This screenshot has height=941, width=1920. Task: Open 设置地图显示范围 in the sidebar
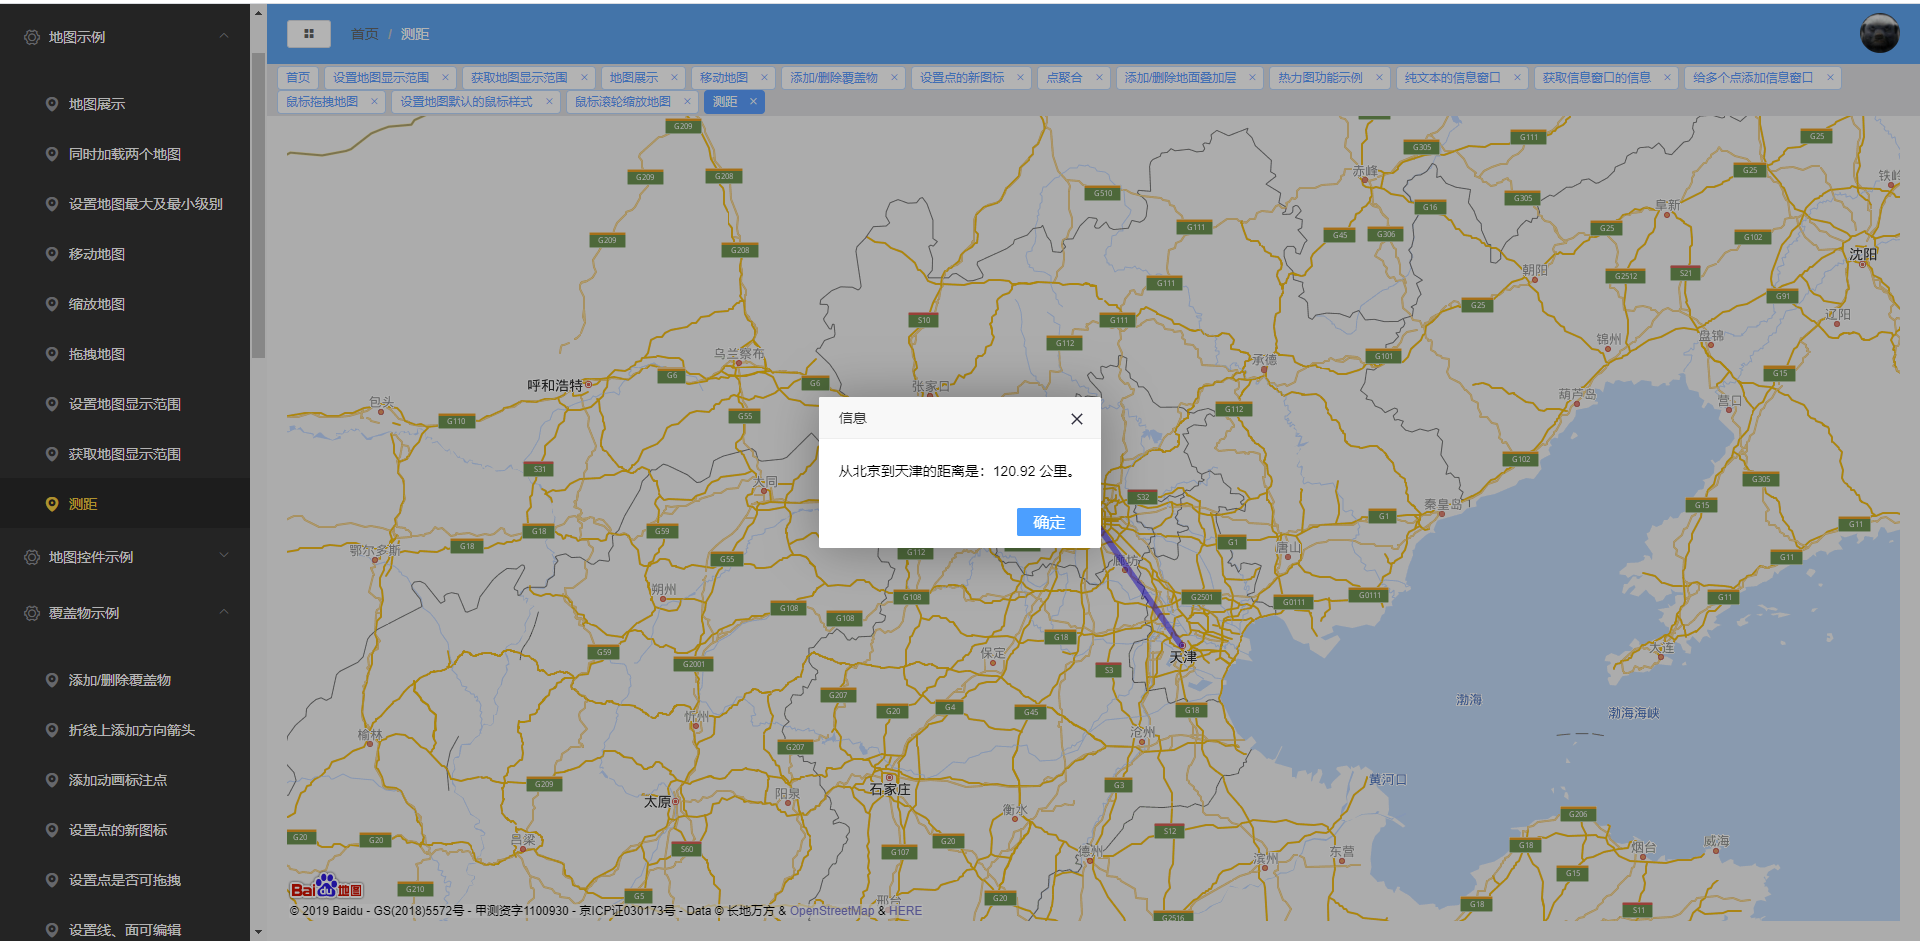tap(125, 404)
